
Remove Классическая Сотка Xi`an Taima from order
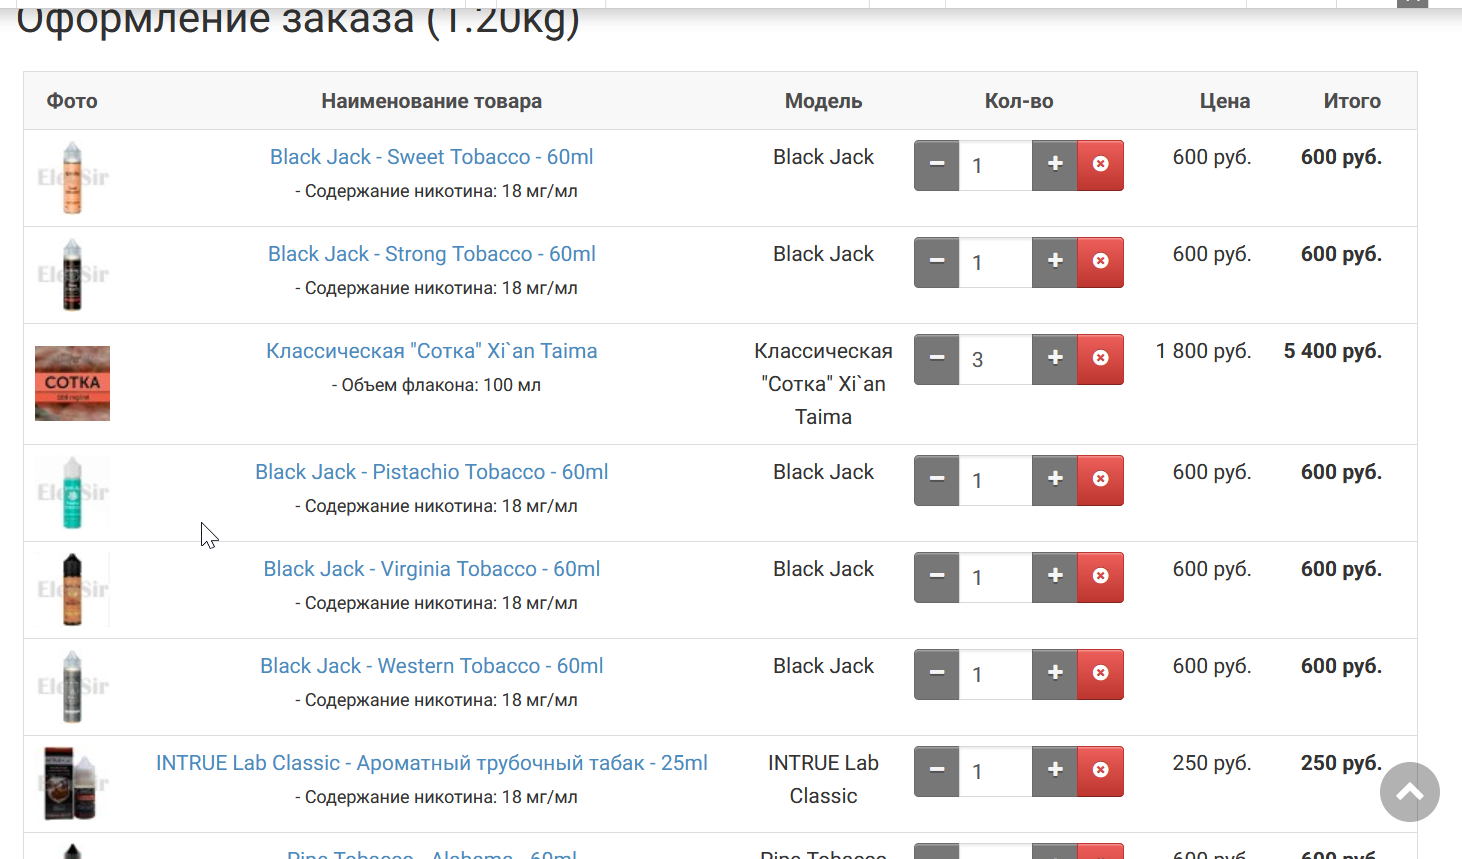1101,359
